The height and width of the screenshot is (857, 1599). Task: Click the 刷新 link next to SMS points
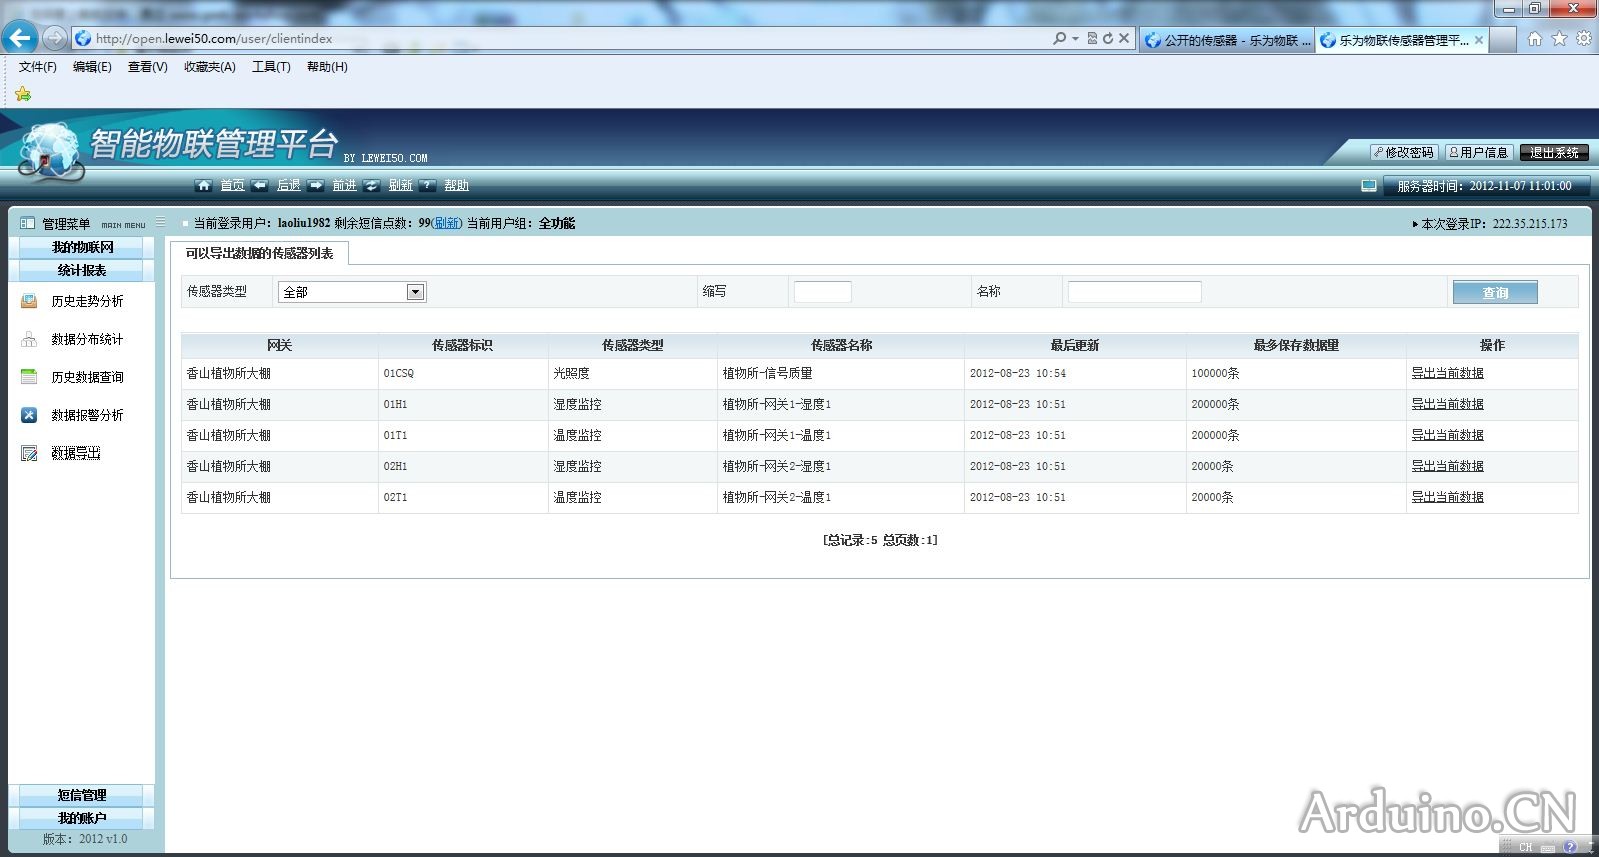[x=447, y=223]
